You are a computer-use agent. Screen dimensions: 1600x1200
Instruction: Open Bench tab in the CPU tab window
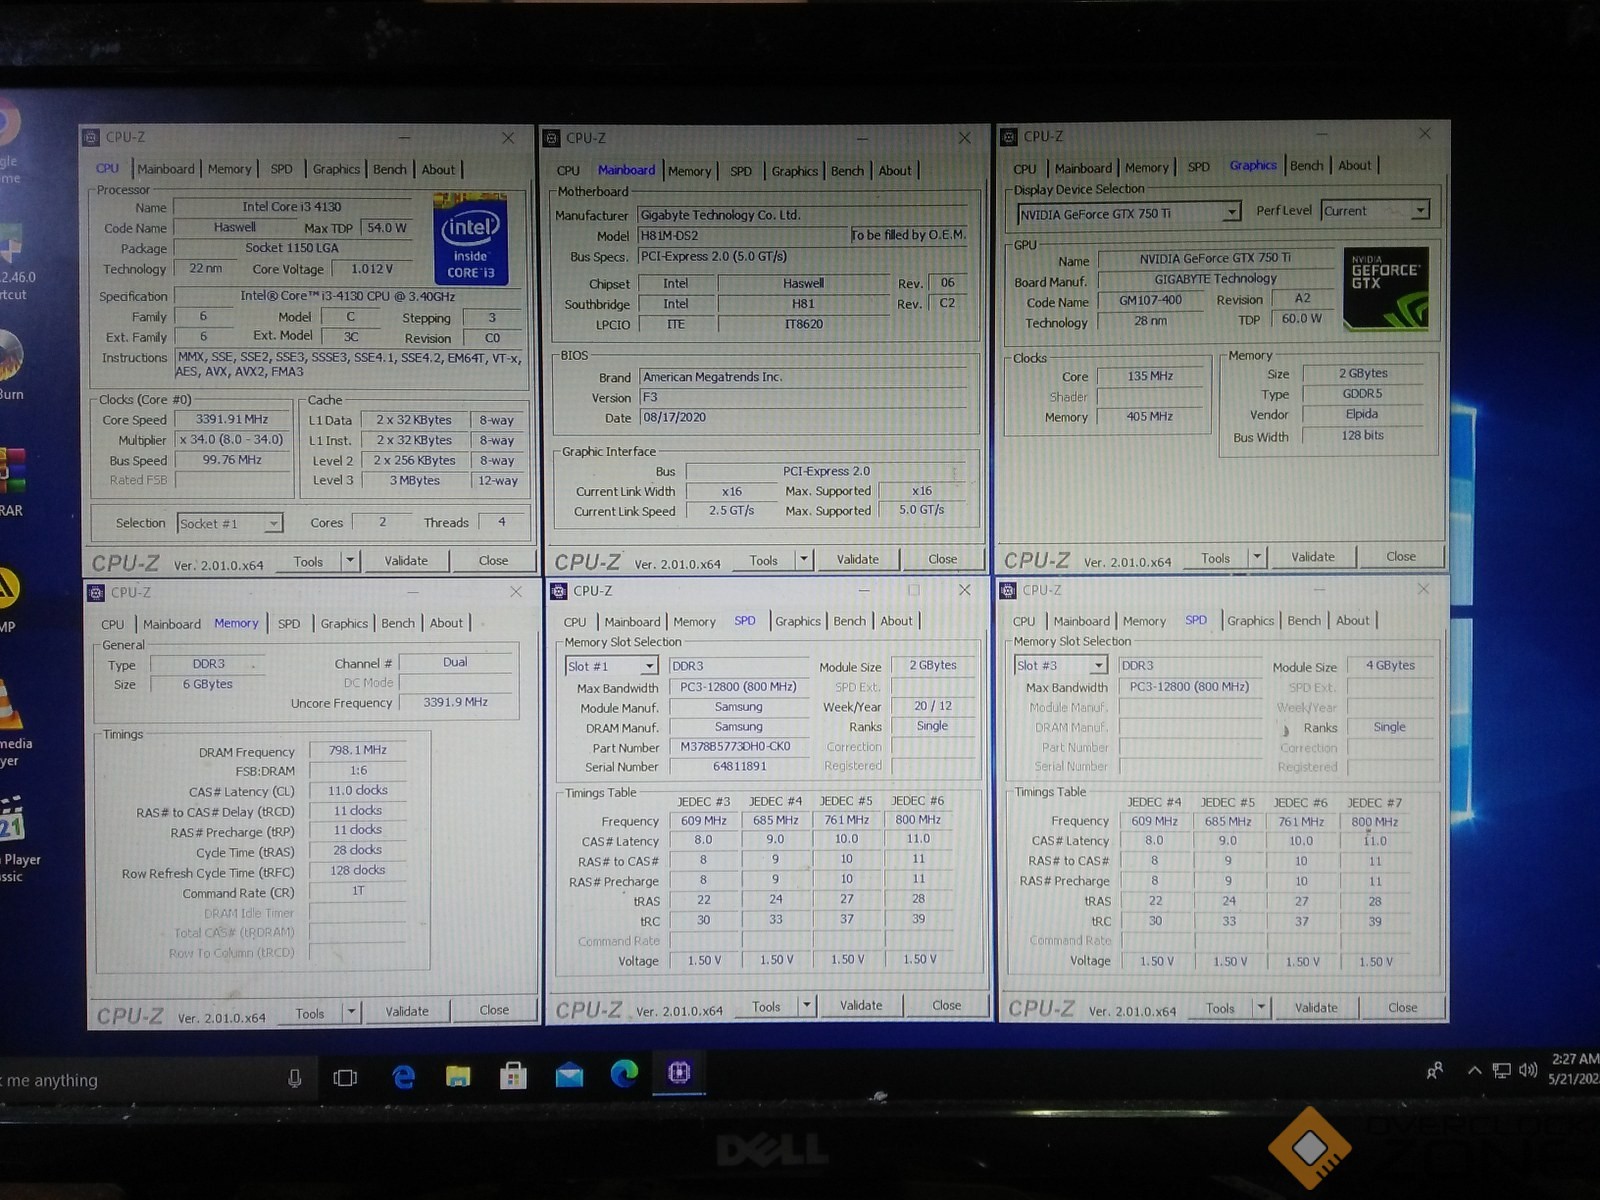click(x=389, y=169)
